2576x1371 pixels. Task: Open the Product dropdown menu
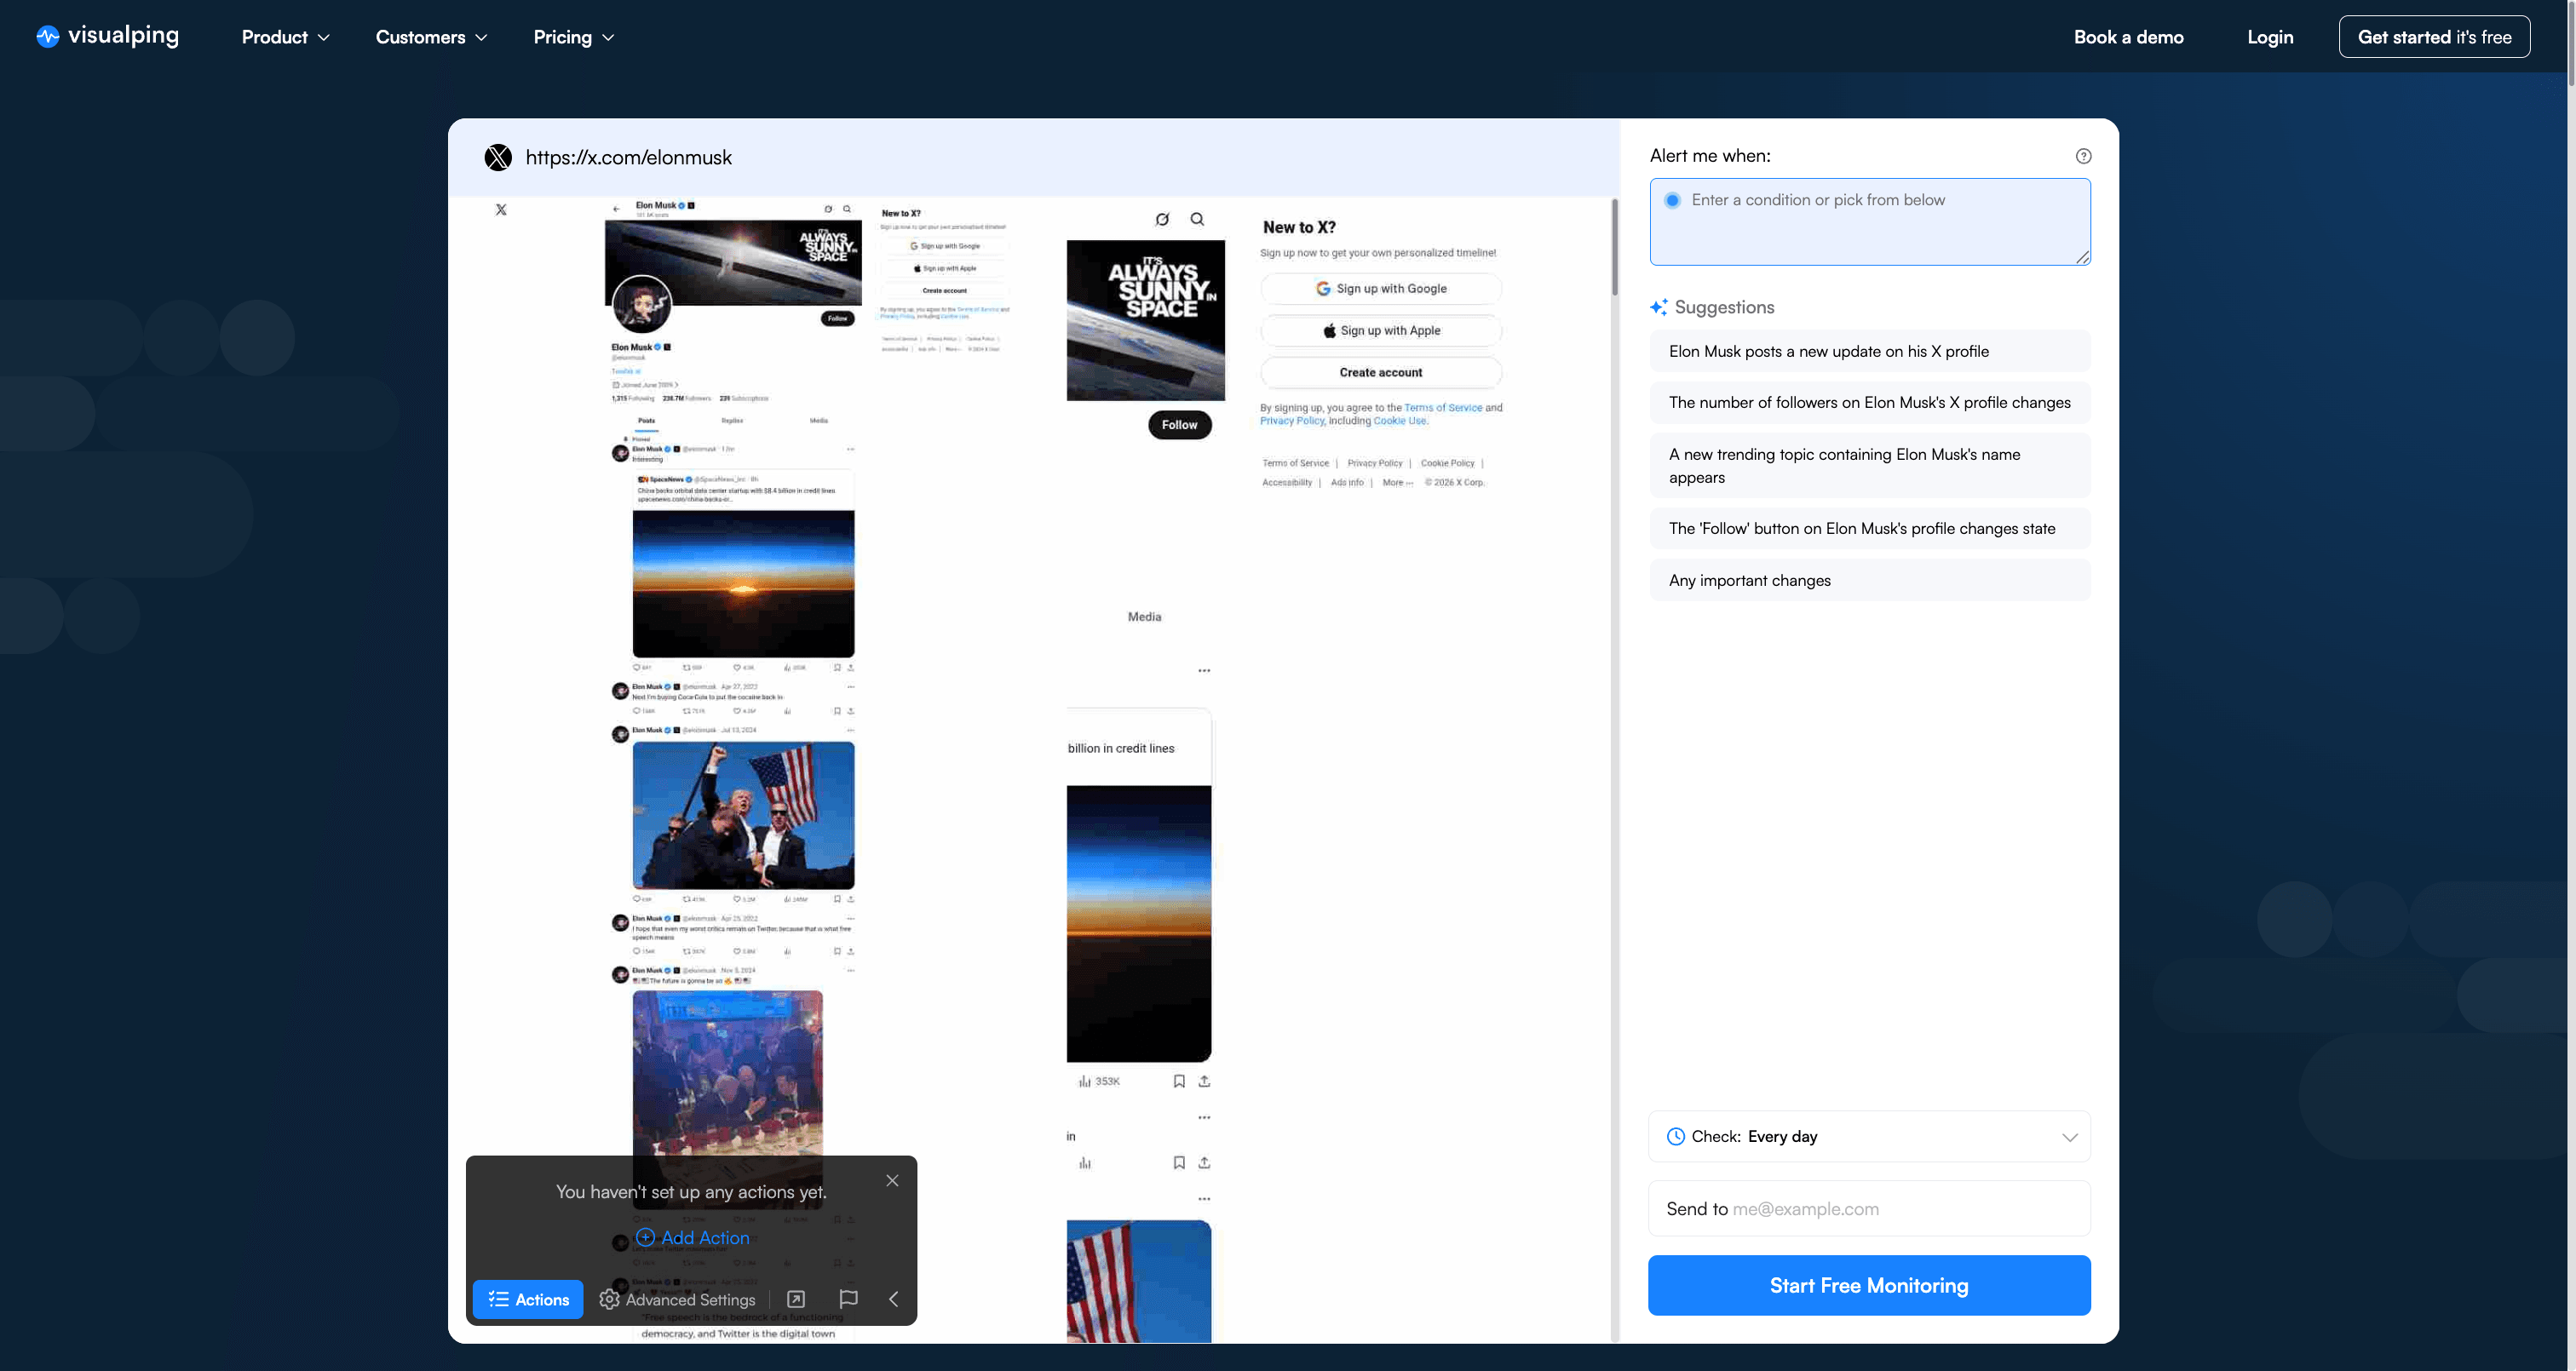point(285,36)
